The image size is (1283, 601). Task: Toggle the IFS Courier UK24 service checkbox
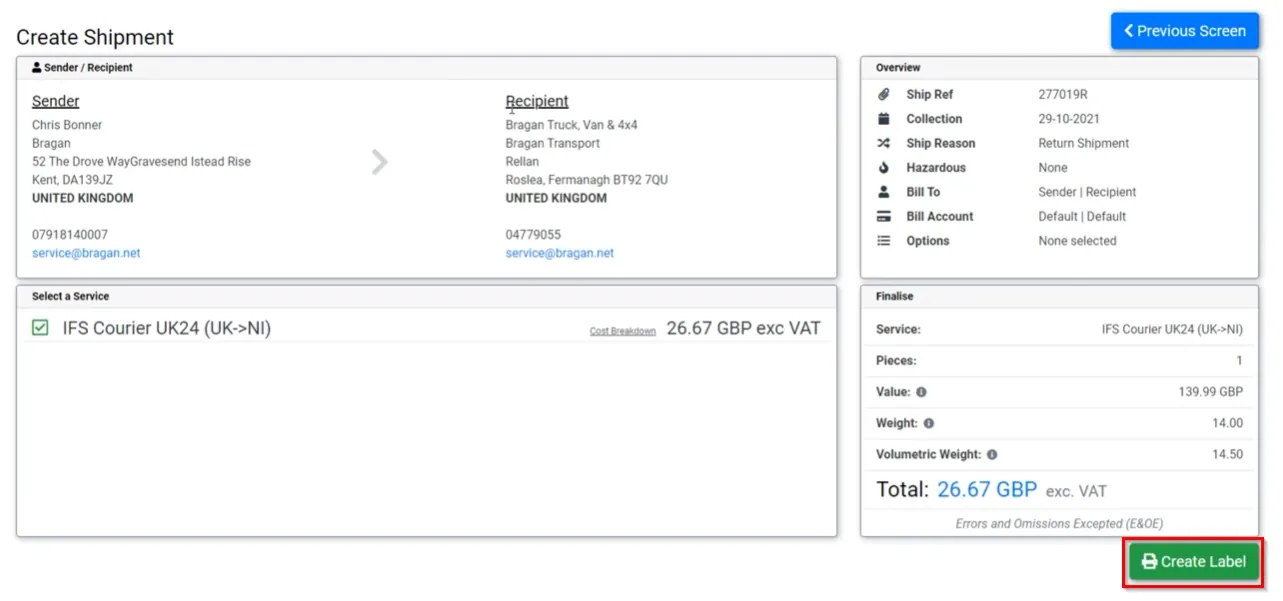pos(40,328)
